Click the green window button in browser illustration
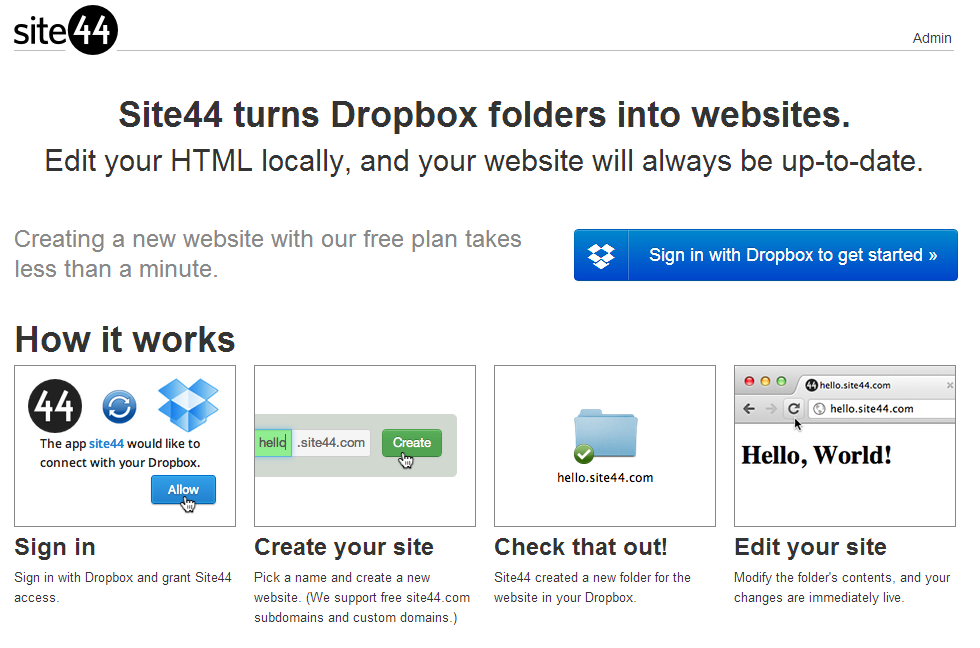 pos(781,381)
